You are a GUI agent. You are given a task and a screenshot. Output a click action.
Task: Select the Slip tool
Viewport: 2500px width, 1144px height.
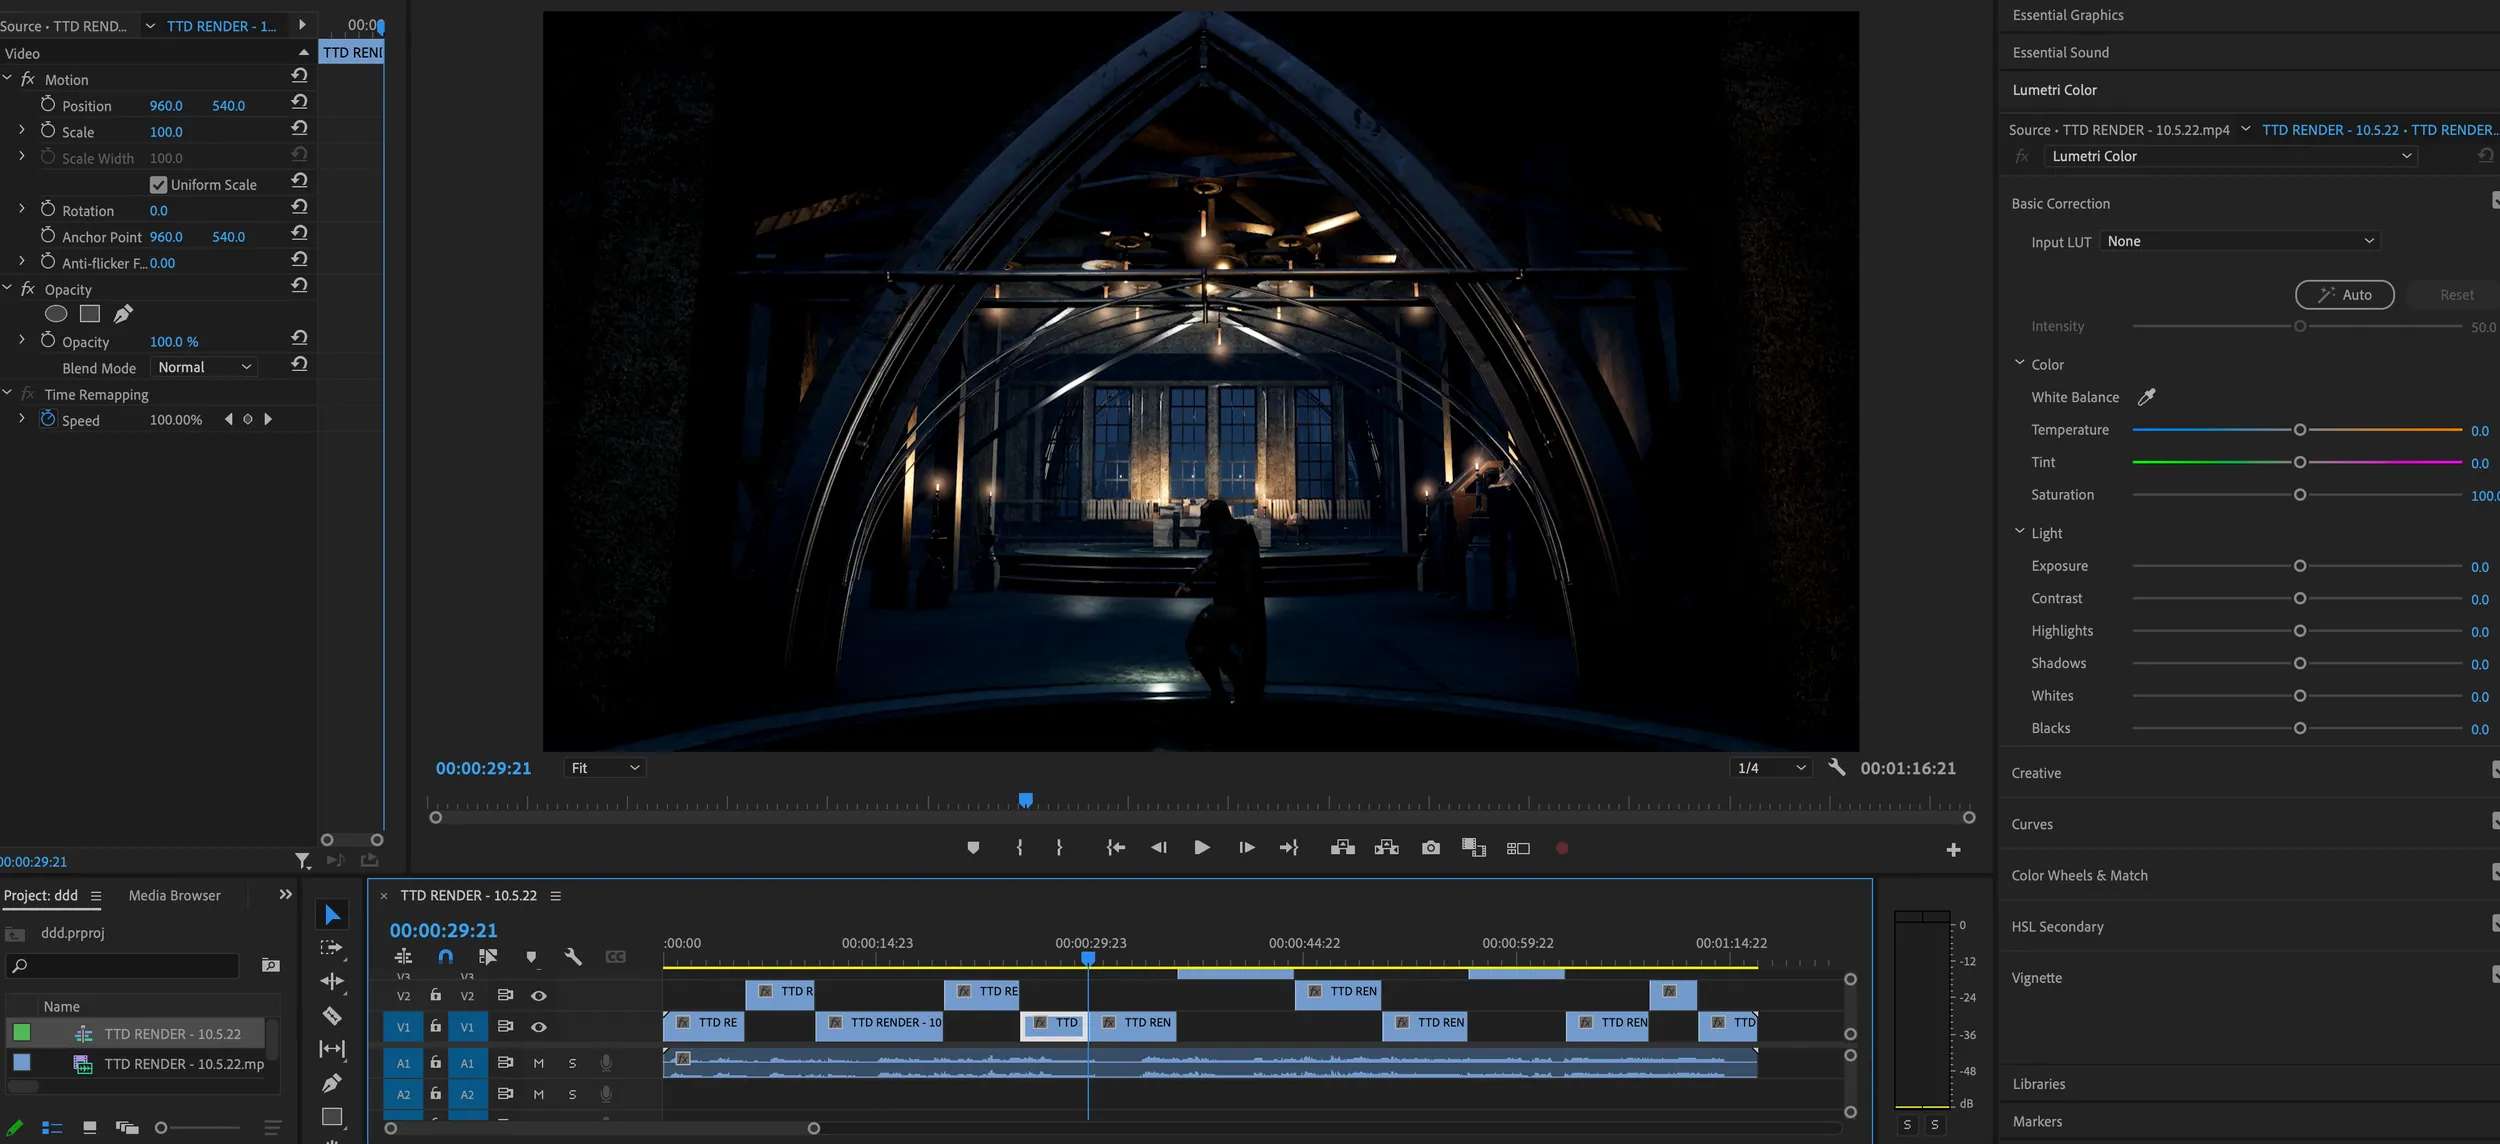pyautogui.click(x=332, y=1049)
